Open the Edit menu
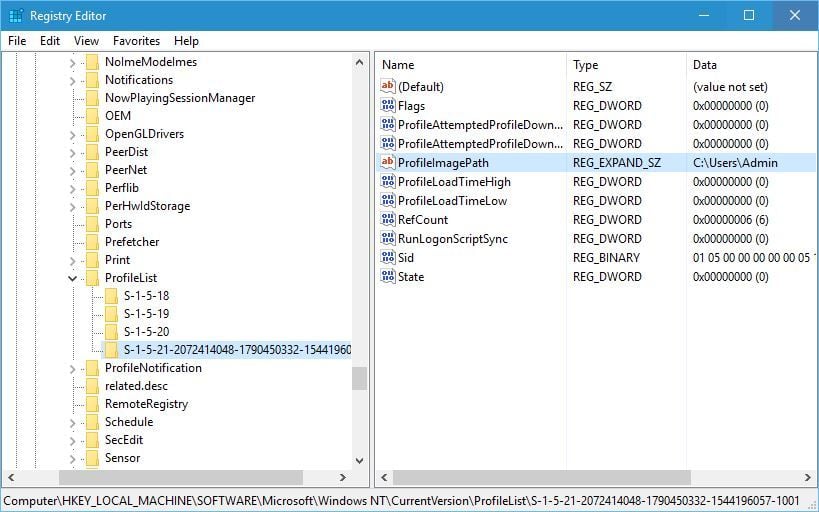 click(x=50, y=41)
